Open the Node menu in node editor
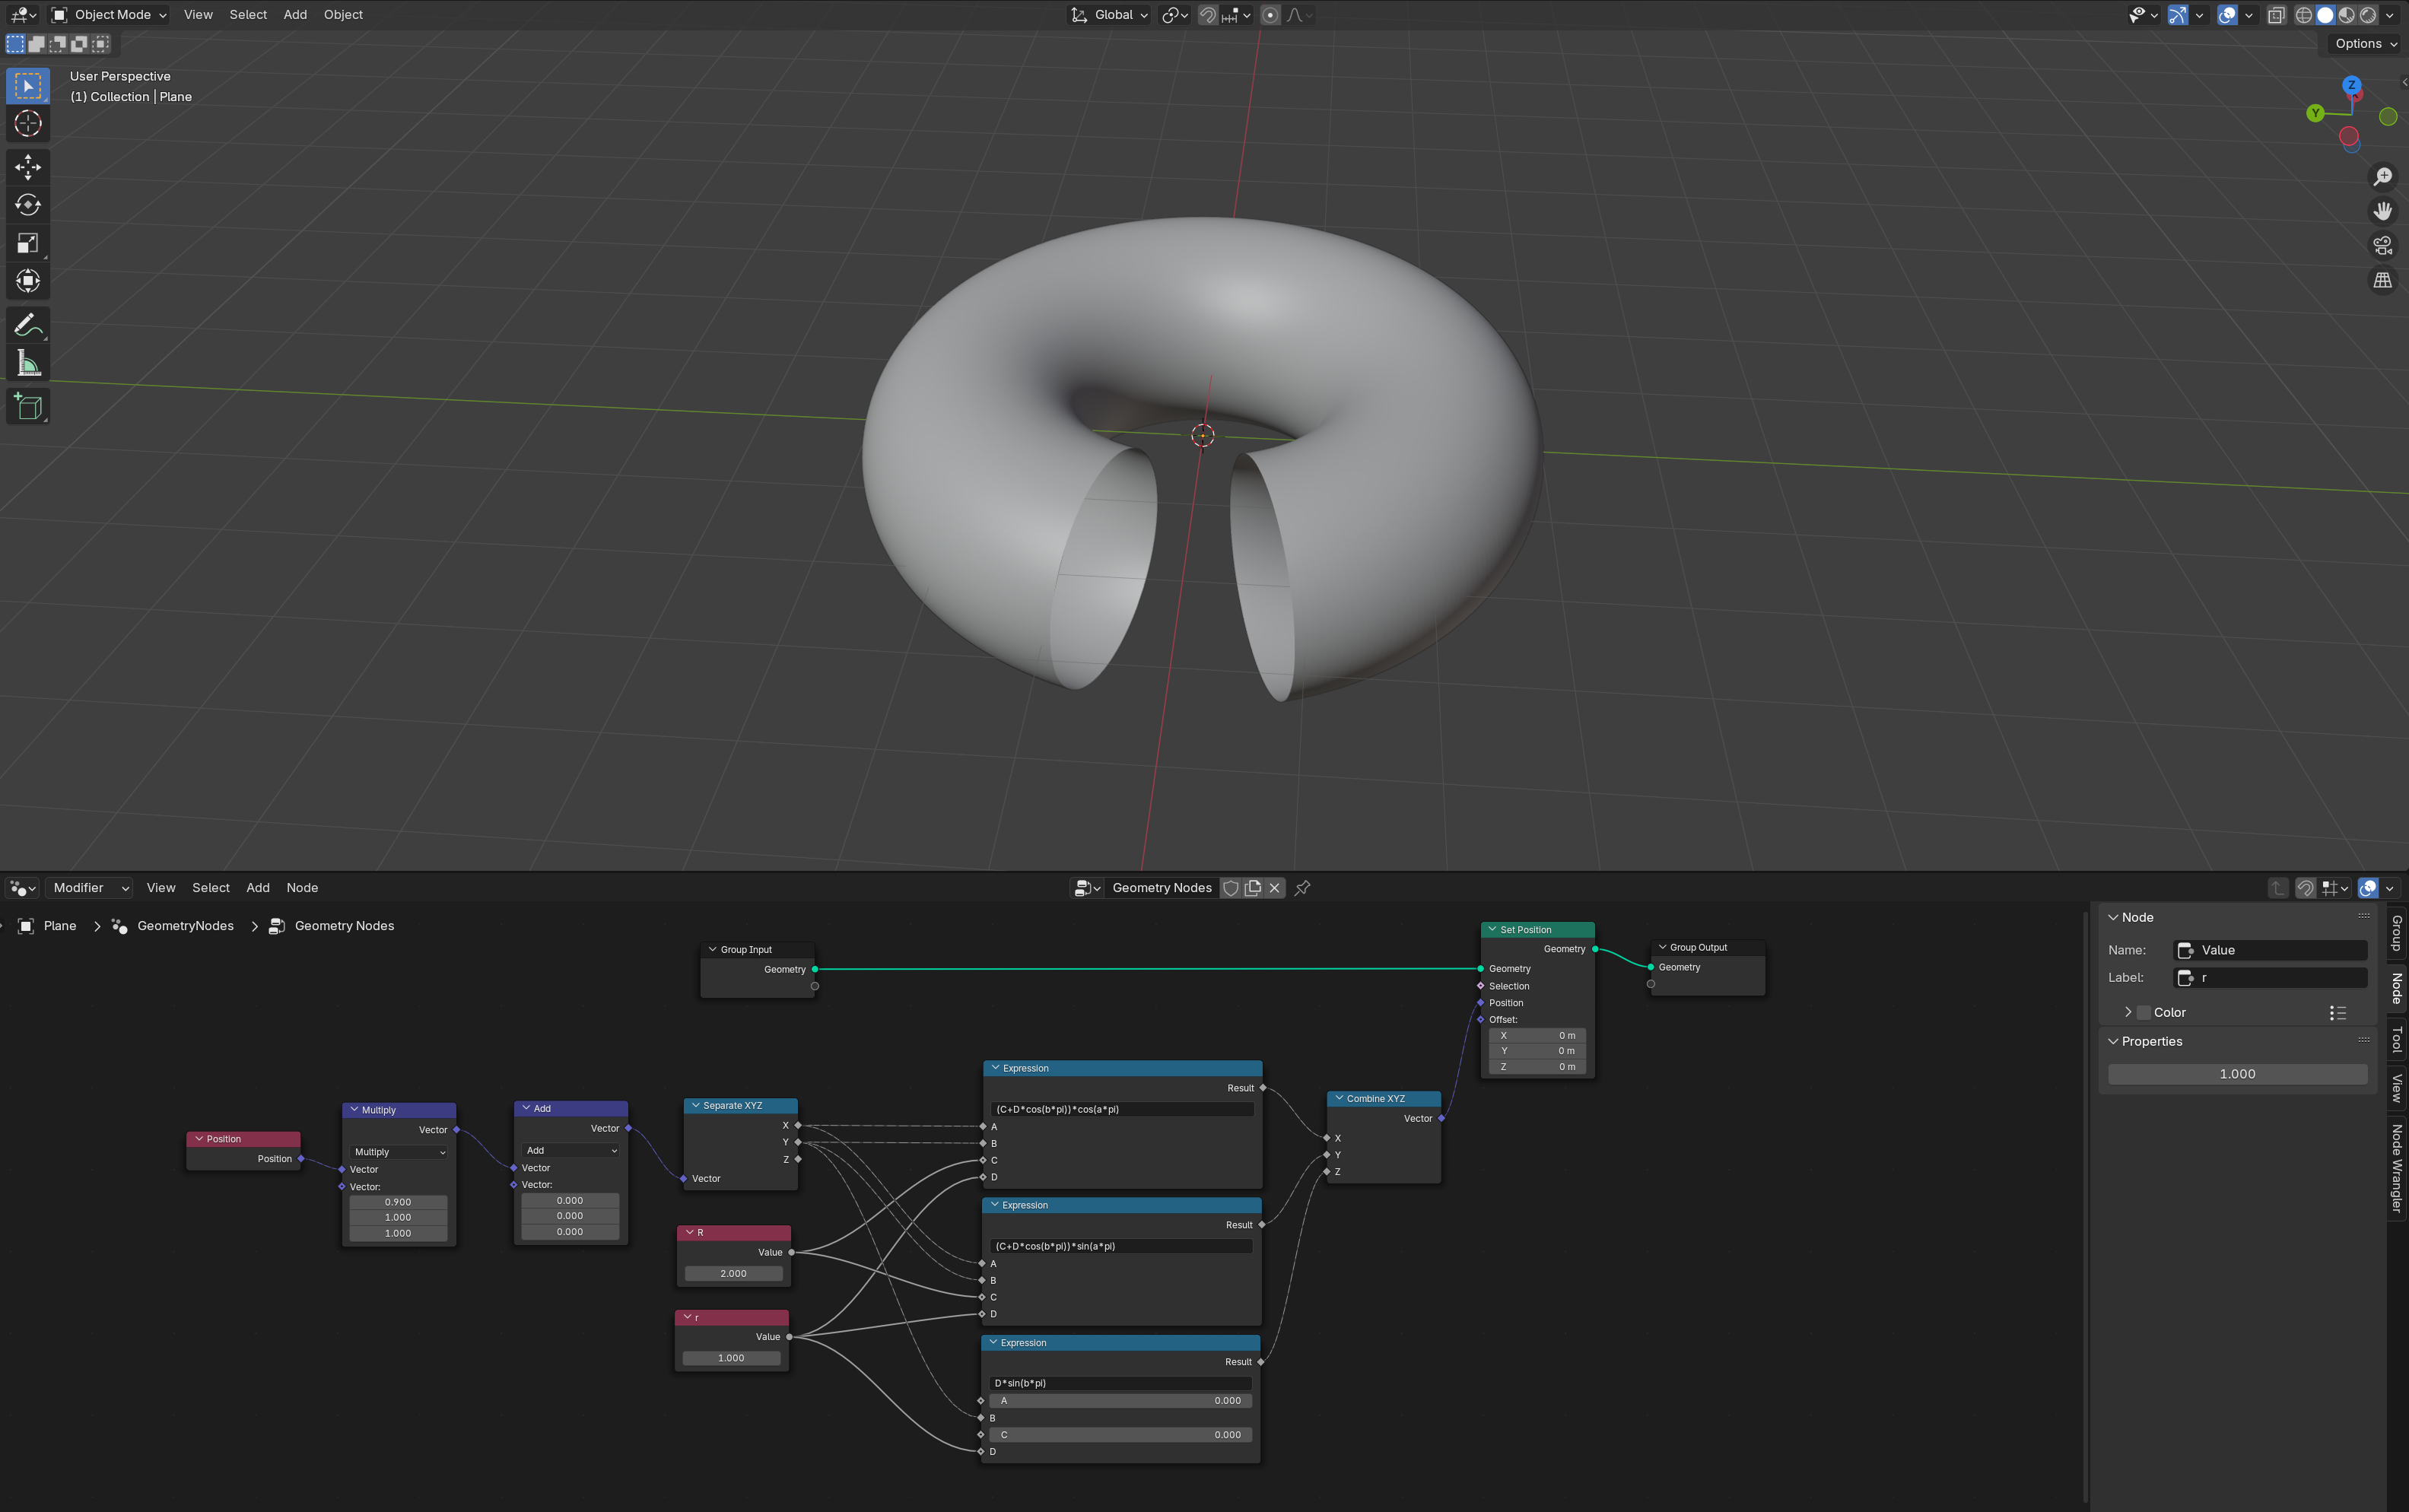Screen dimensions: 2409x1512 pos(302,888)
